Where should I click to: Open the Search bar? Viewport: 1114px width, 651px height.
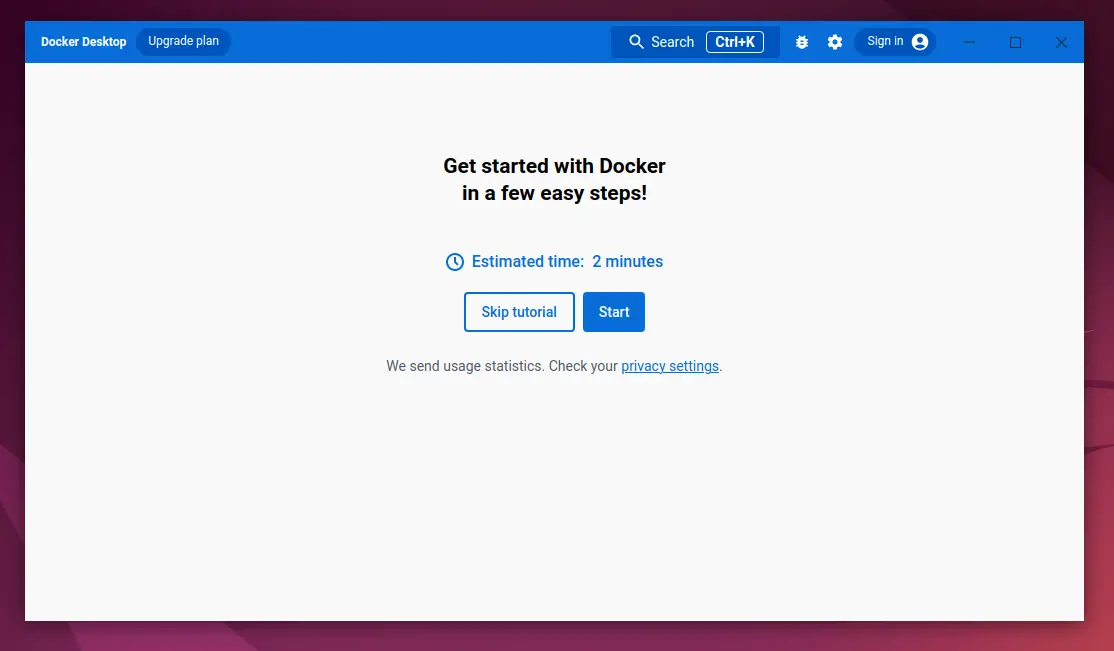695,42
